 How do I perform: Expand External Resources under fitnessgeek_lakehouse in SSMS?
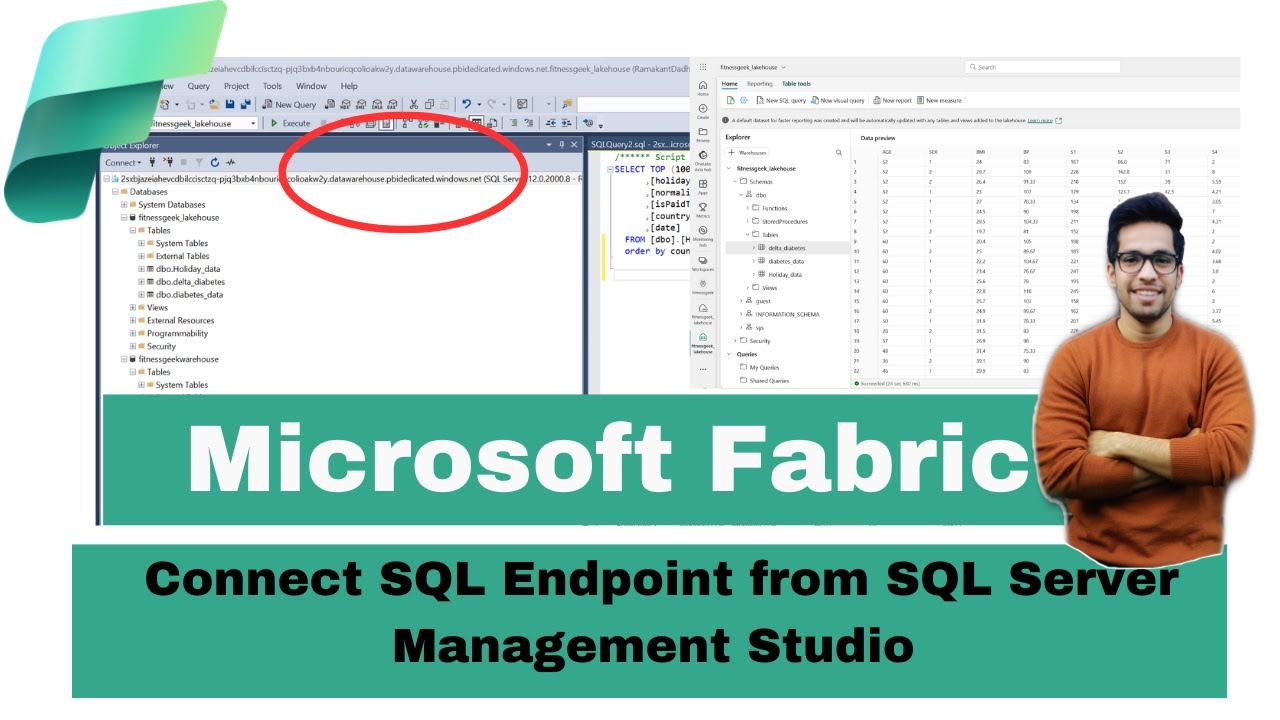(134, 321)
